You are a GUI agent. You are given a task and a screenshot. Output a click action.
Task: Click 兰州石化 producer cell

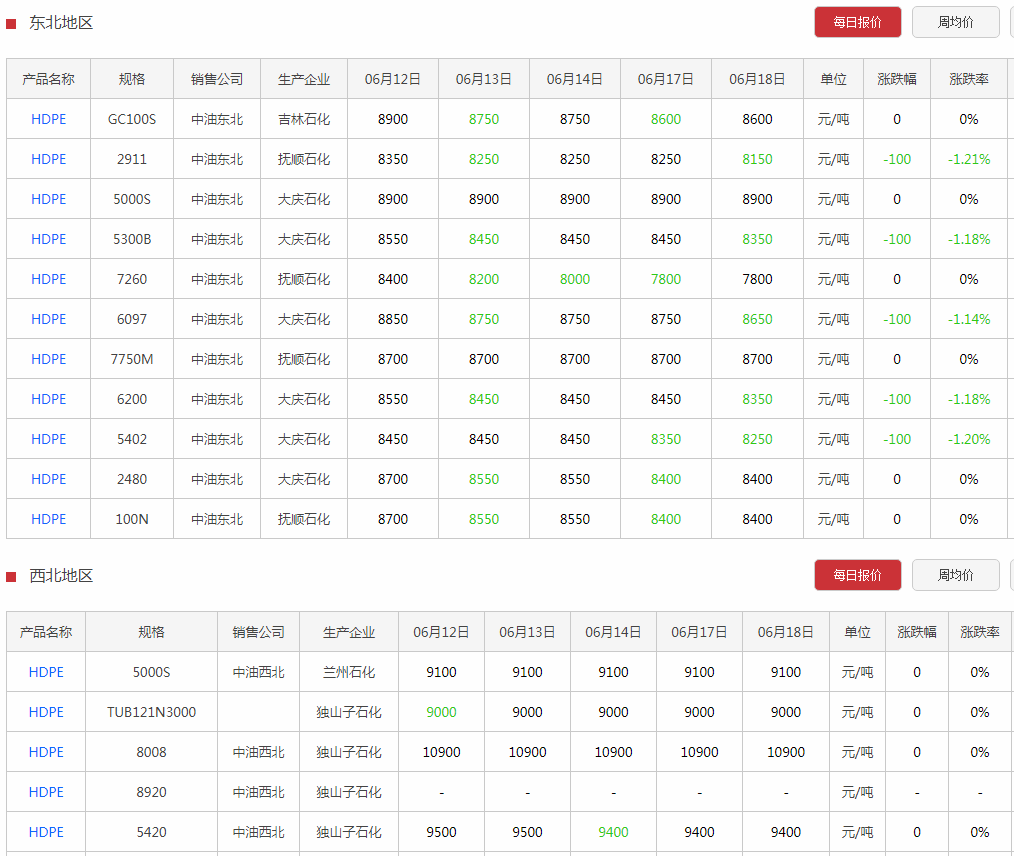(349, 672)
